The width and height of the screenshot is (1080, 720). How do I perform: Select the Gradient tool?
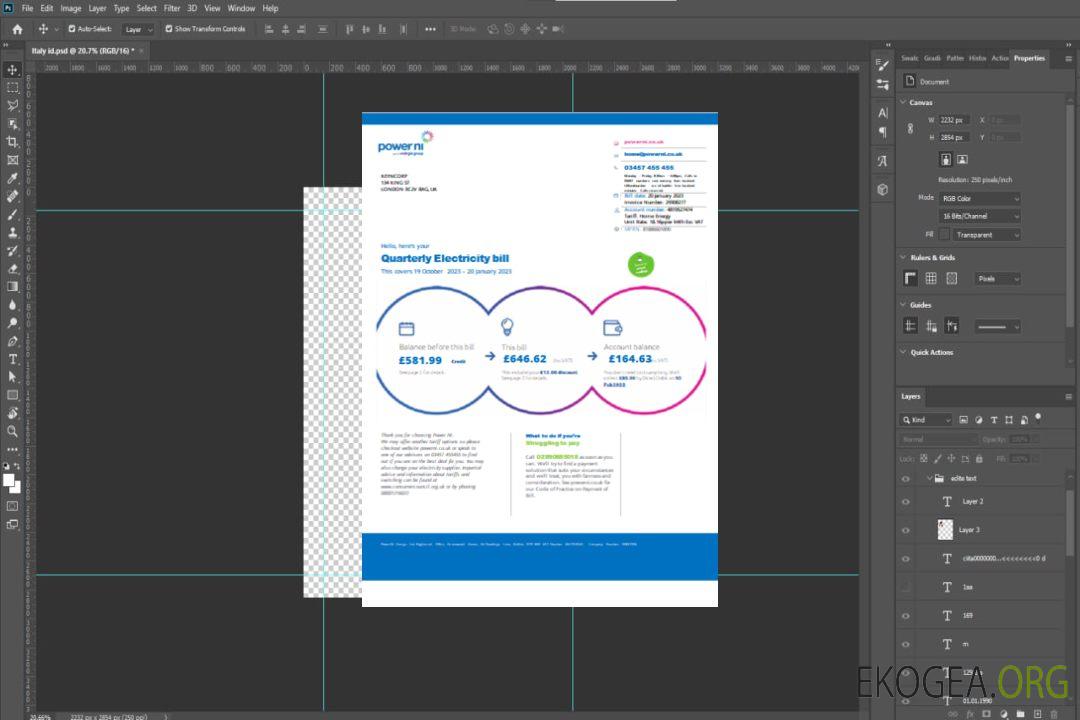13,287
